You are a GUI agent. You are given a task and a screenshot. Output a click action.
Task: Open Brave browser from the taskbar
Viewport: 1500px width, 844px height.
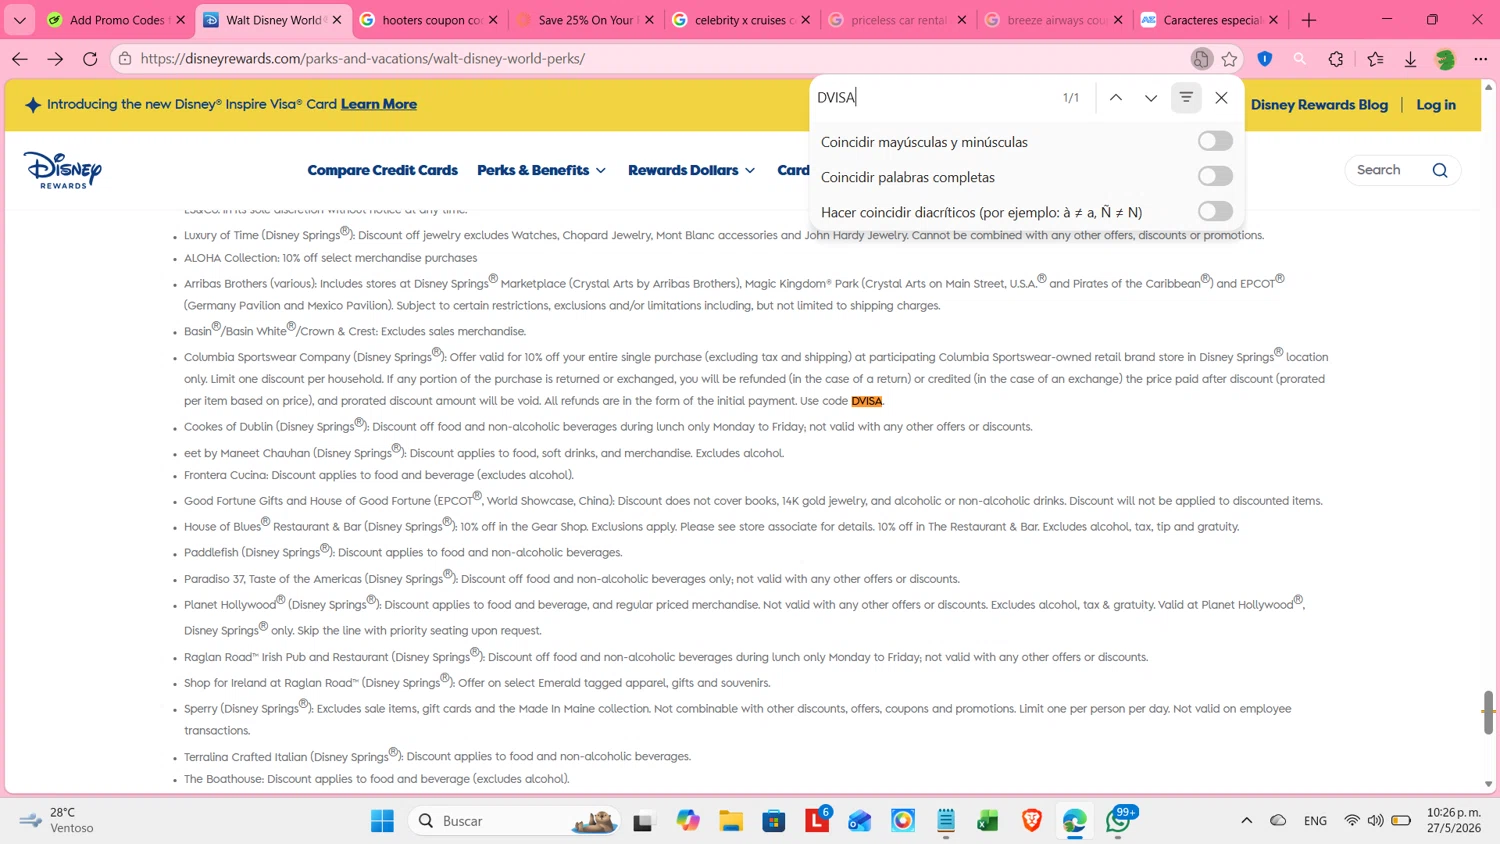(1032, 821)
